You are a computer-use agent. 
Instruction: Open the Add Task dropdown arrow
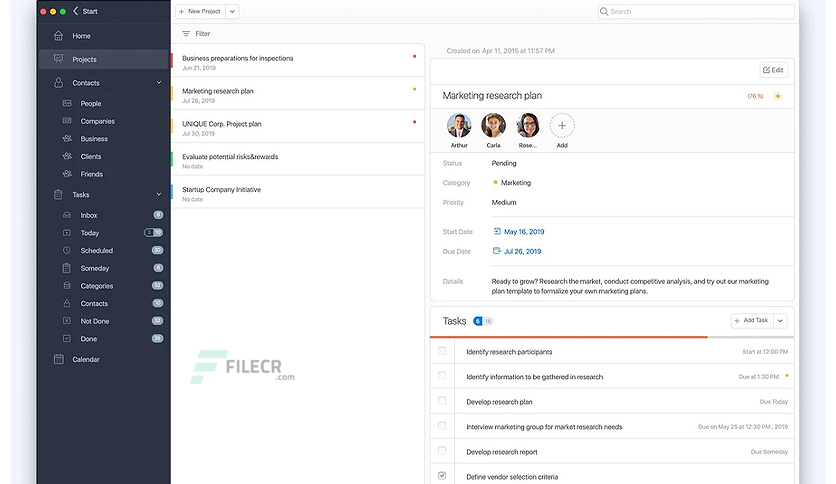(781, 321)
